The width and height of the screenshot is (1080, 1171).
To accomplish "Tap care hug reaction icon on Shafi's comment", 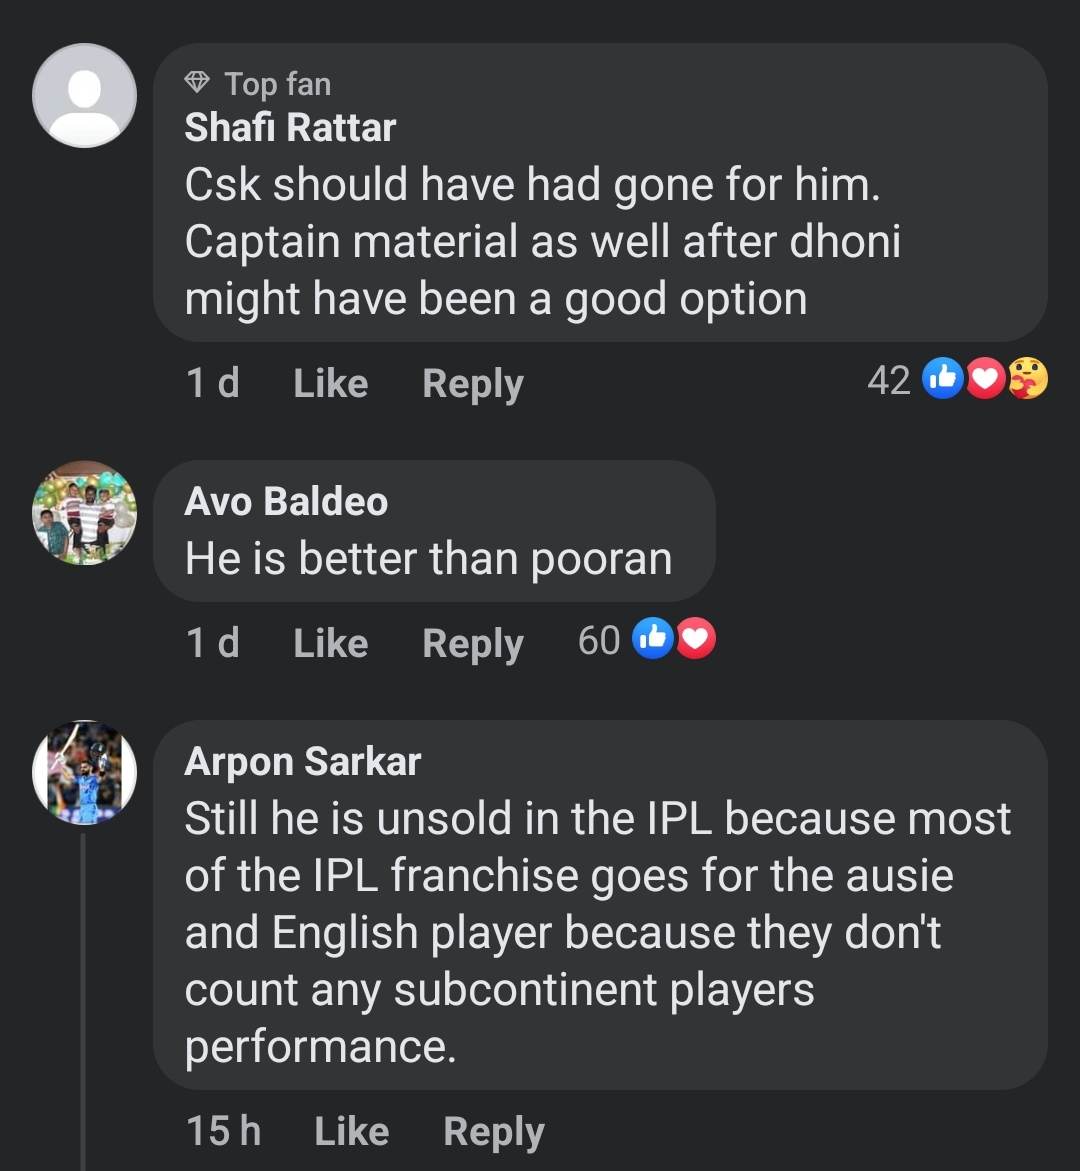I will [1027, 379].
